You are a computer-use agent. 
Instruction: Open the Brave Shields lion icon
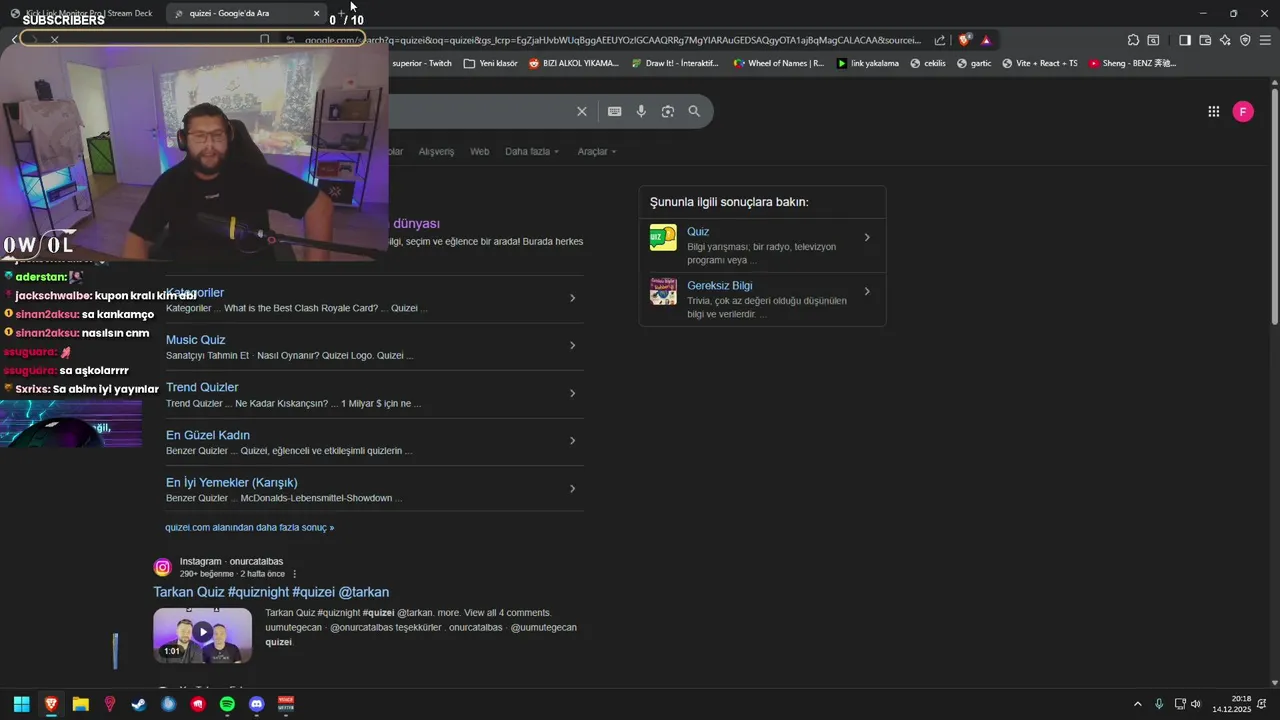click(964, 40)
